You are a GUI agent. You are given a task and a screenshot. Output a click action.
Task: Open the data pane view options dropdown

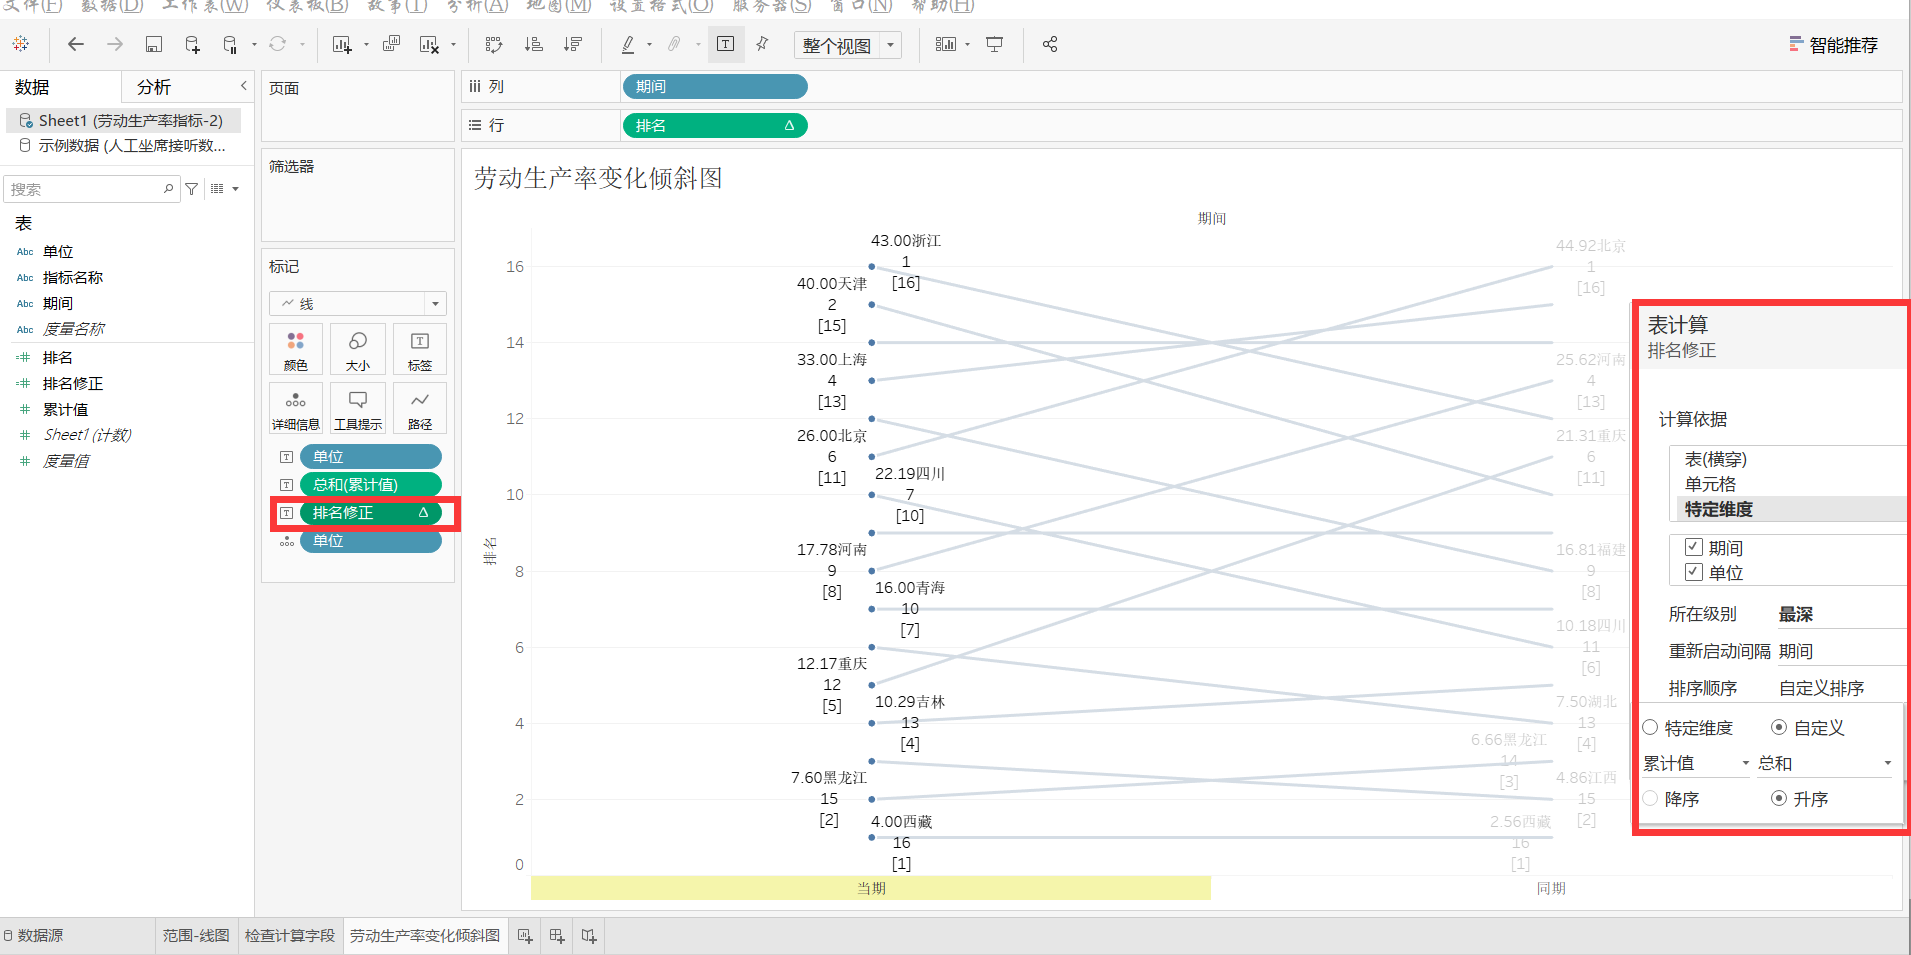(224, 189)
